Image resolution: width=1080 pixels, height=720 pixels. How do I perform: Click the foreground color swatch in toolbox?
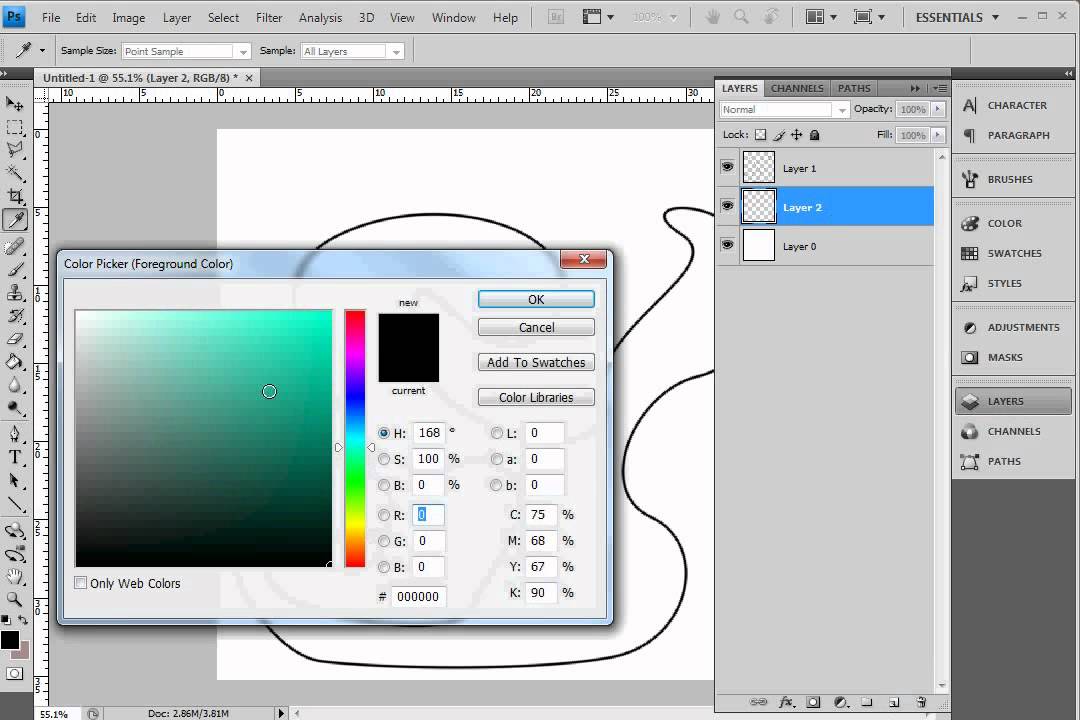click(x=10, y=640)
